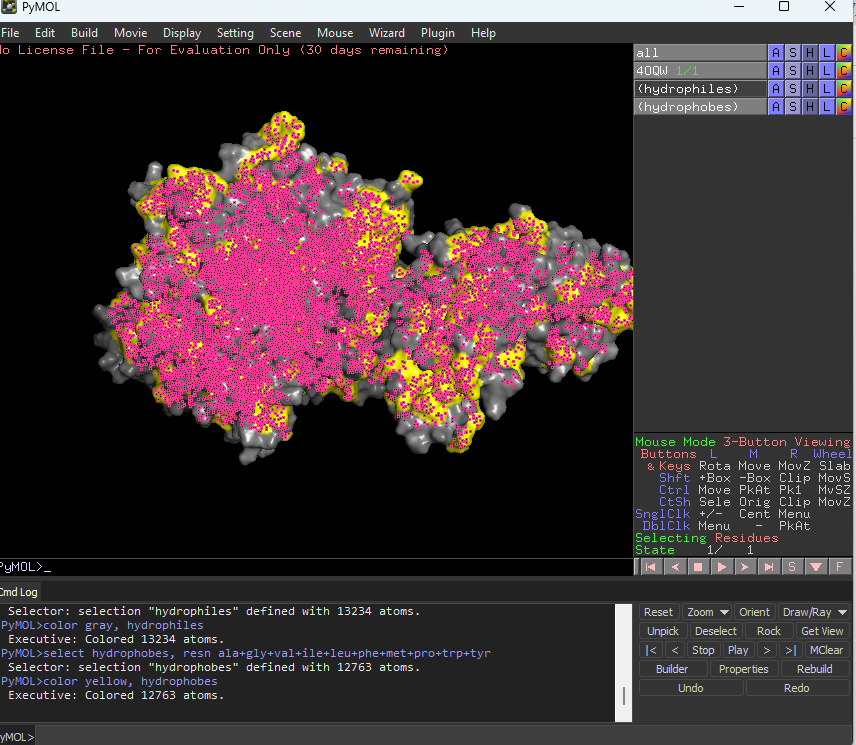Click the stop square icon in playback strip

[x=698, y=567]
